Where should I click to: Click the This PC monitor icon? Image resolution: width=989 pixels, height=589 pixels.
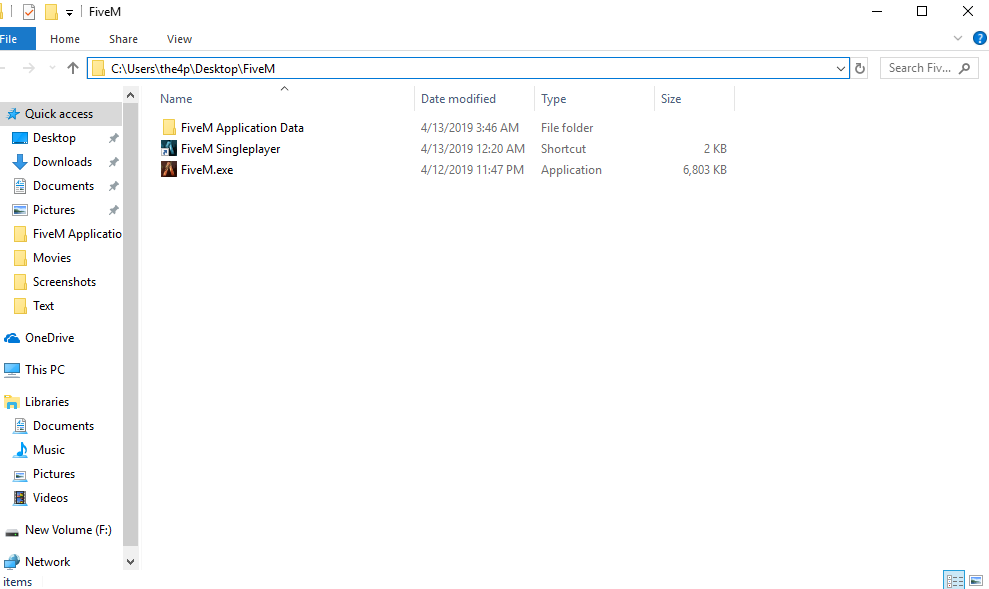(12, 370)
